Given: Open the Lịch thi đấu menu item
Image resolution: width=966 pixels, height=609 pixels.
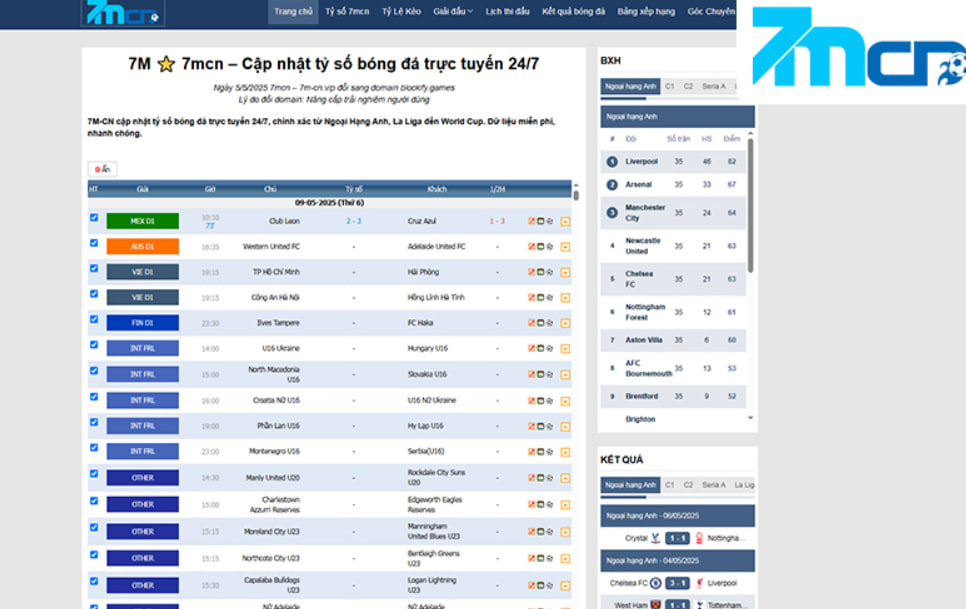Looking at the screenshot, I should pyautogui.click(x=507, y=12).
